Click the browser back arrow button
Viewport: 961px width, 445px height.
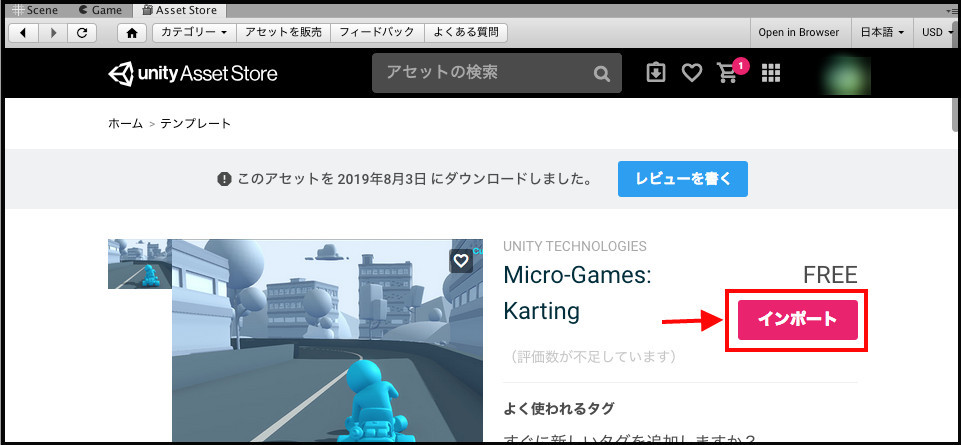(x=24, y=32)
